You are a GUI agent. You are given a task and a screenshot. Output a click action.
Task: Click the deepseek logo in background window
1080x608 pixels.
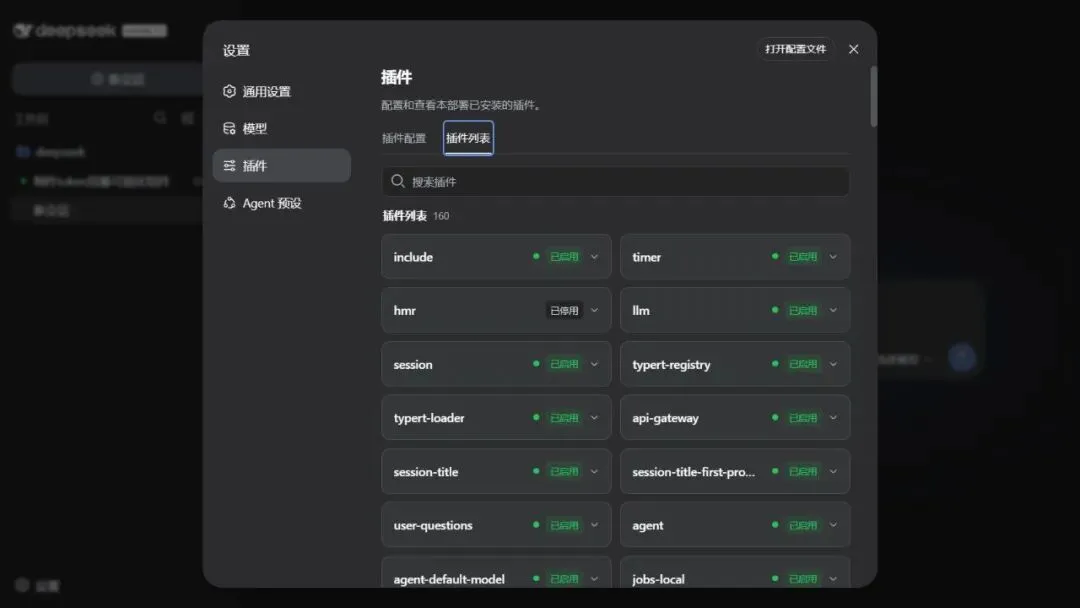click(67, 31)
